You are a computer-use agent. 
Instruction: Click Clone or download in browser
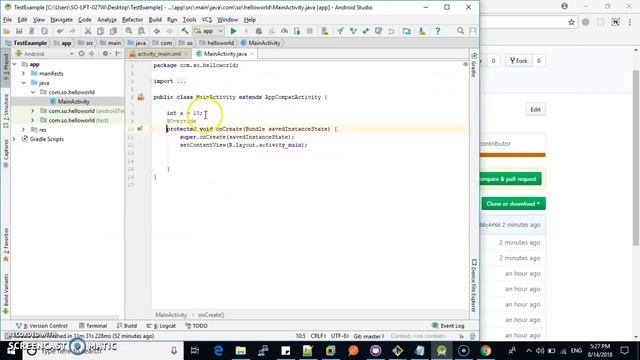click(x=513, y=204)
